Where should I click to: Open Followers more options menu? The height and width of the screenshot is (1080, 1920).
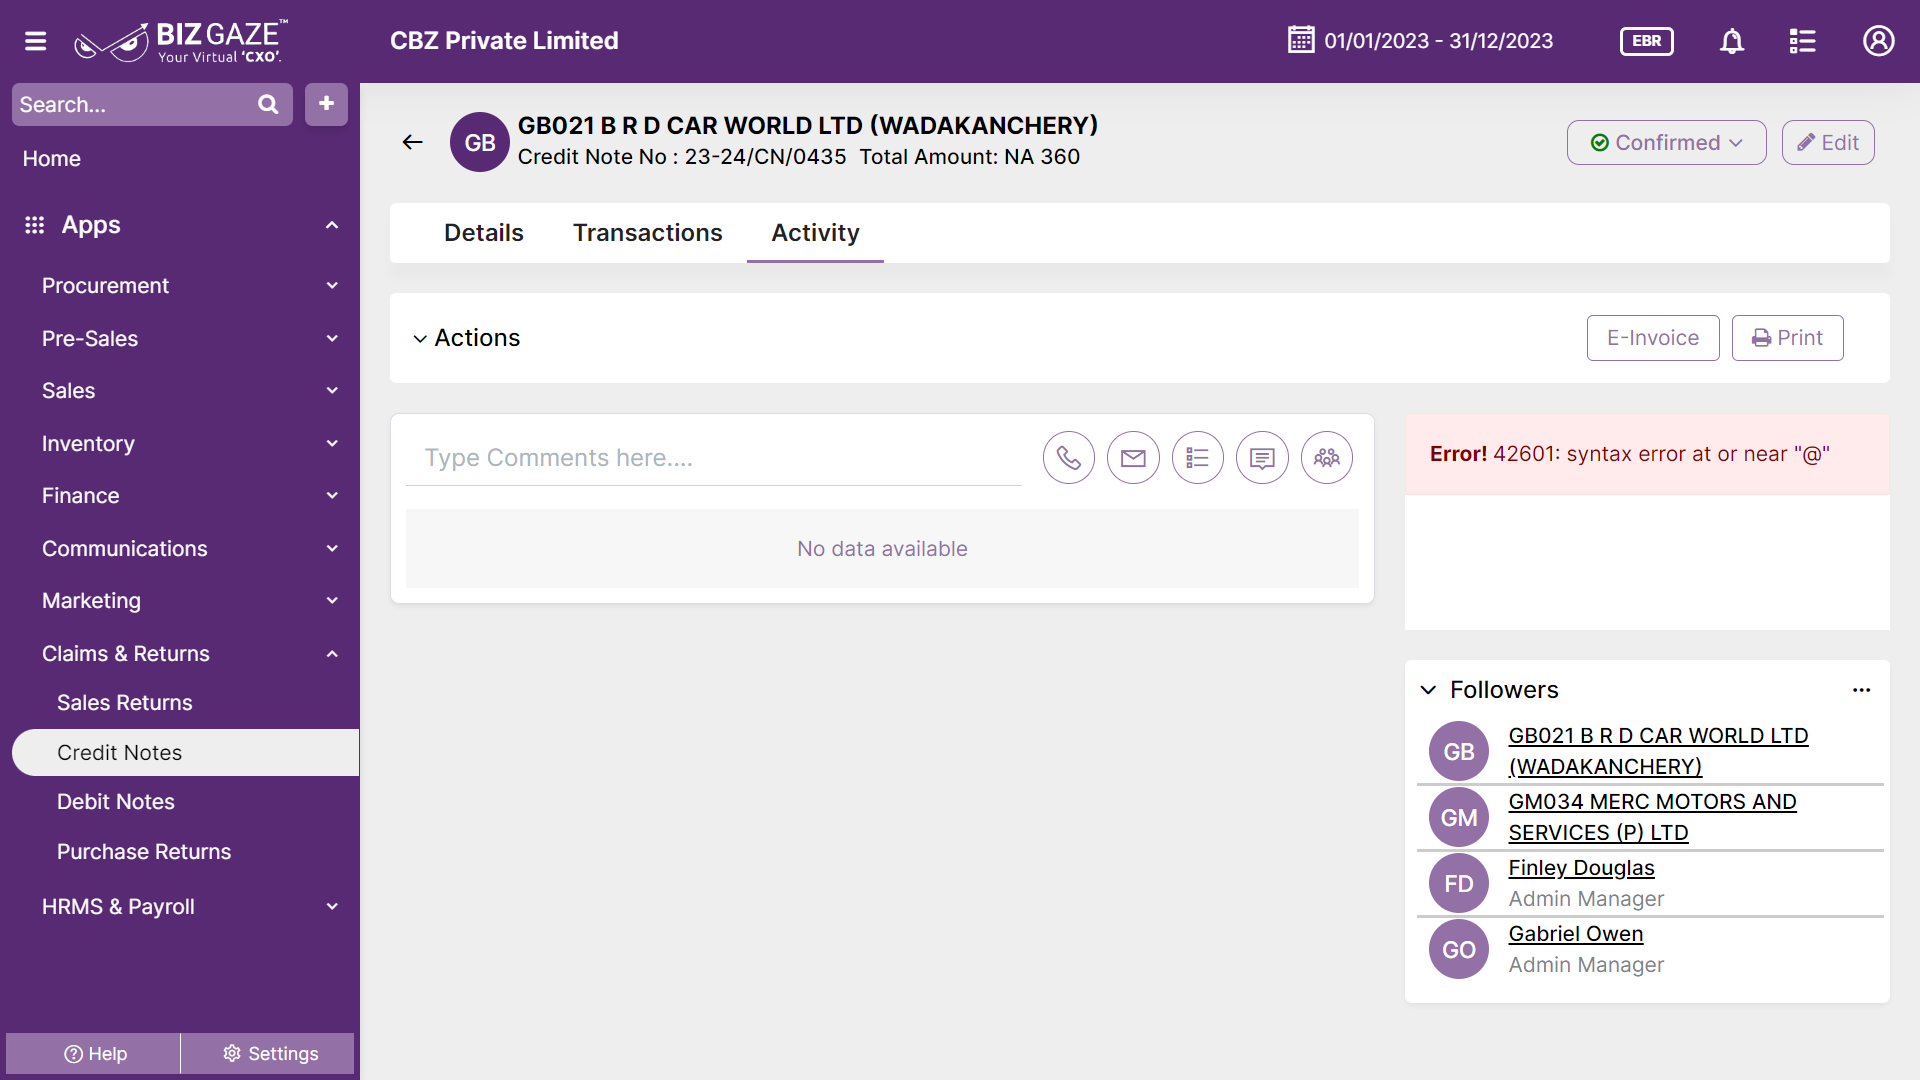pyautogui.click(x=1861, y=690)
